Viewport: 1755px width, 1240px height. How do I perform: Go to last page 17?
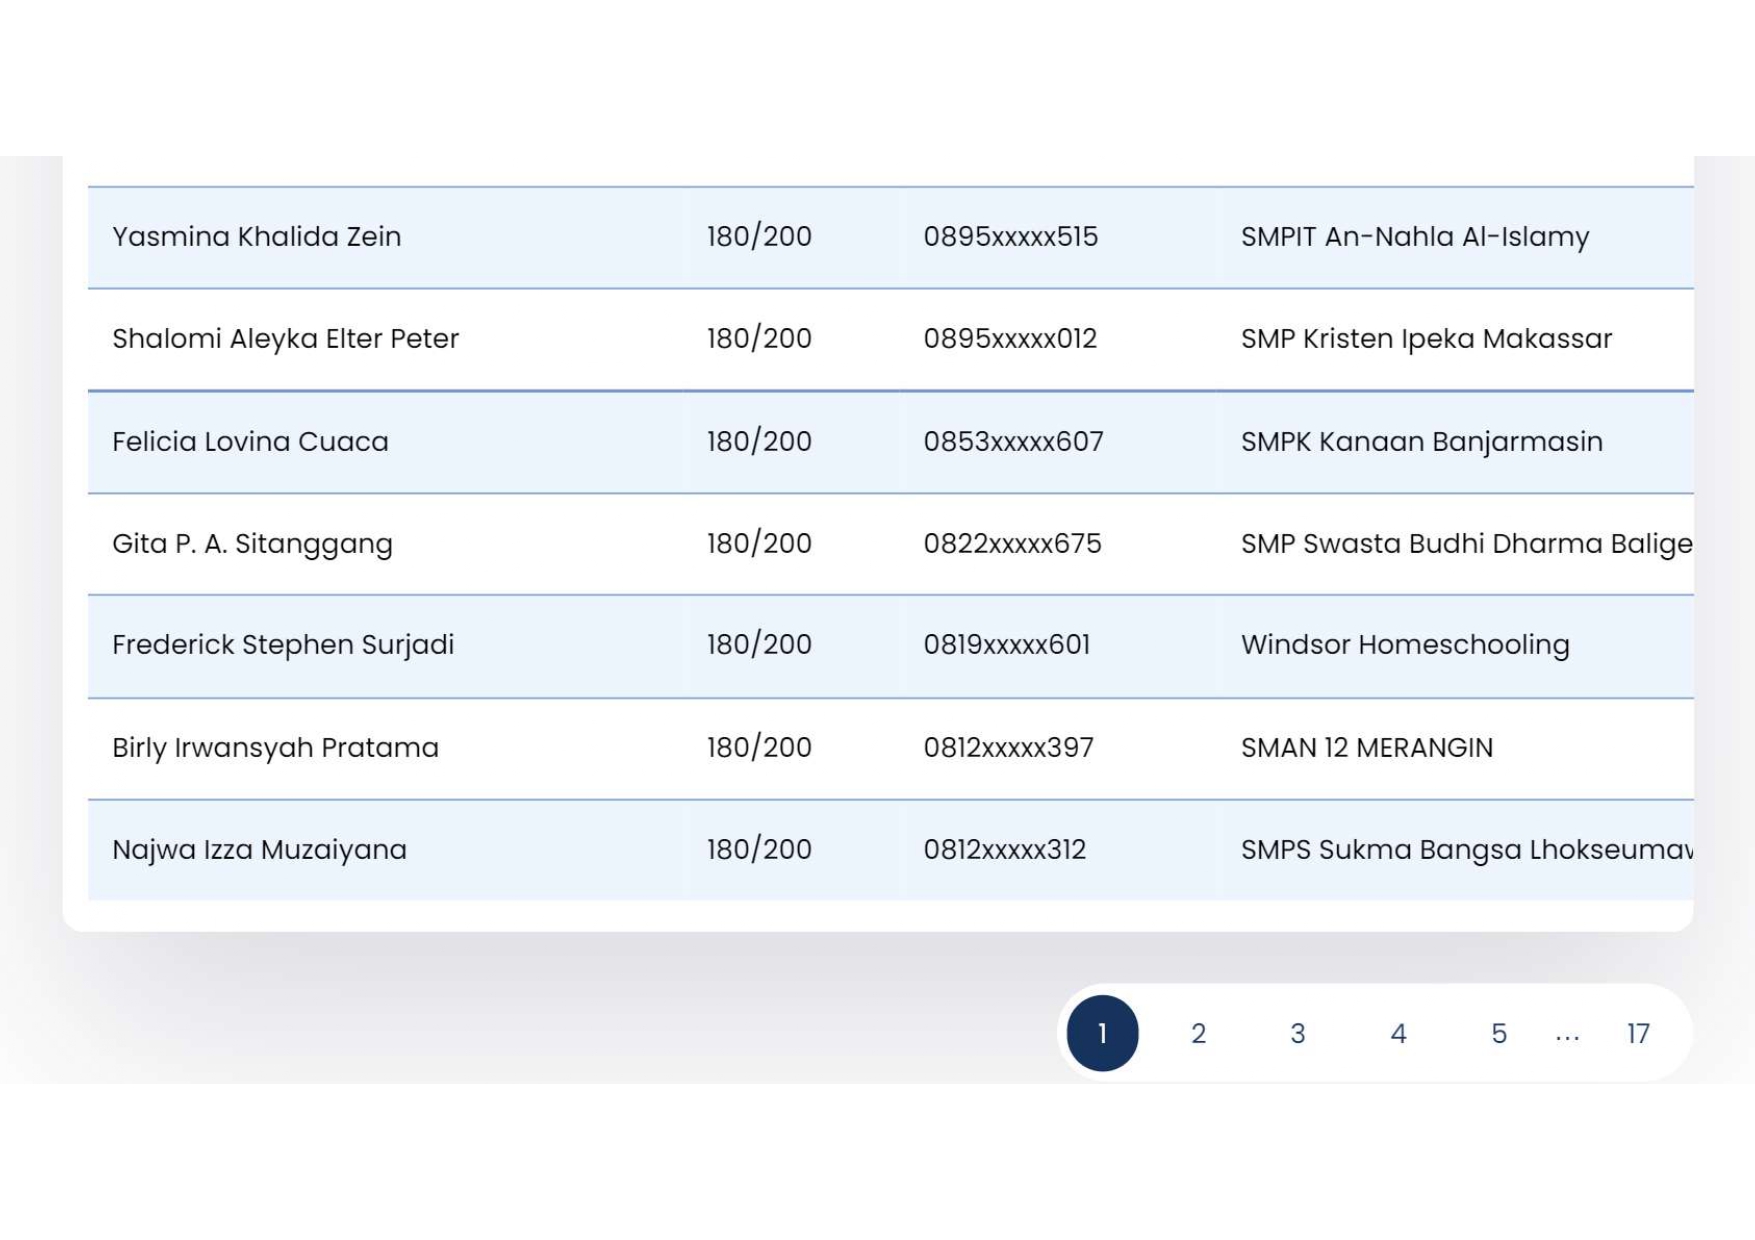click(x=1637, y=1033)
